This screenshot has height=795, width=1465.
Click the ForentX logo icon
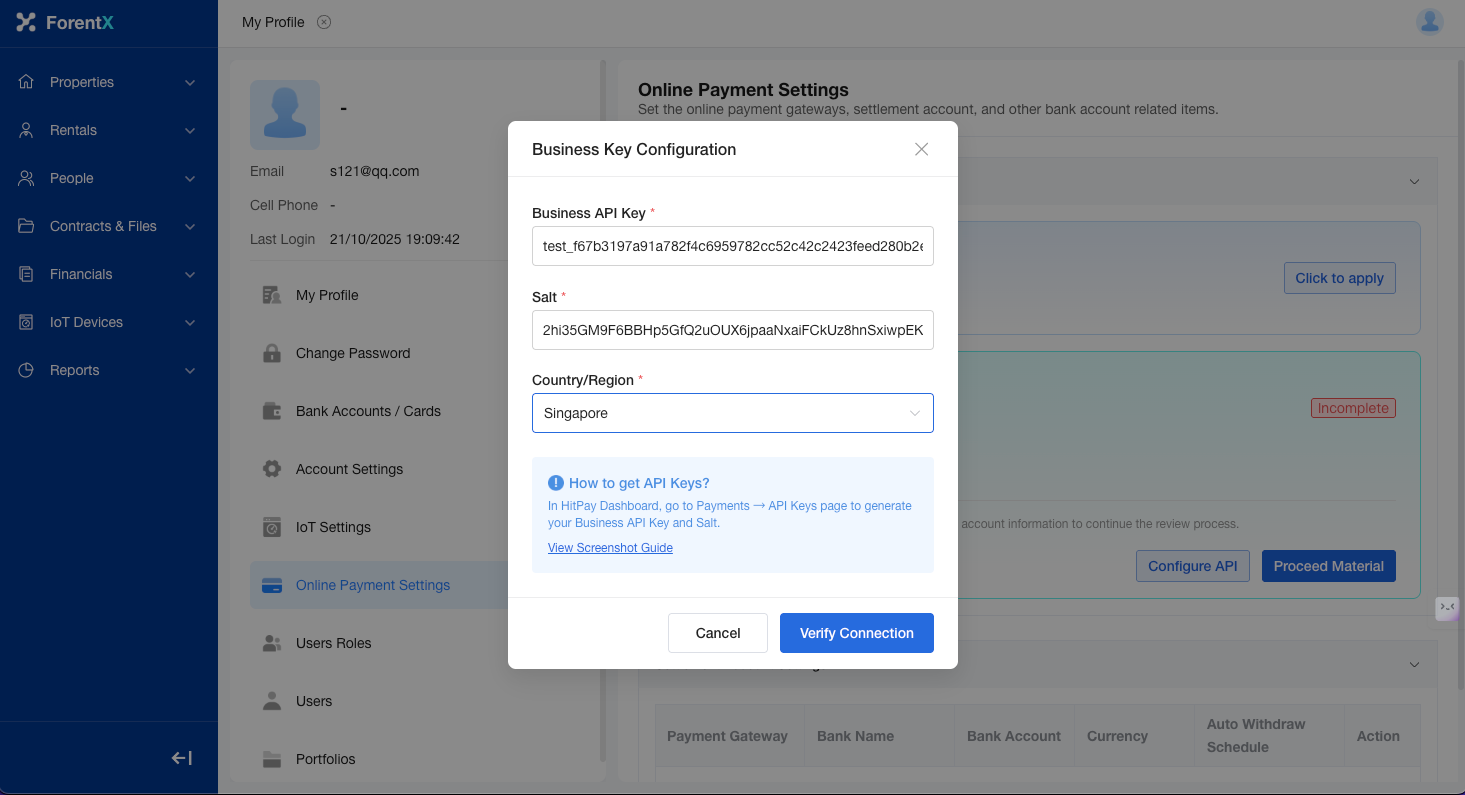[26, 22]
